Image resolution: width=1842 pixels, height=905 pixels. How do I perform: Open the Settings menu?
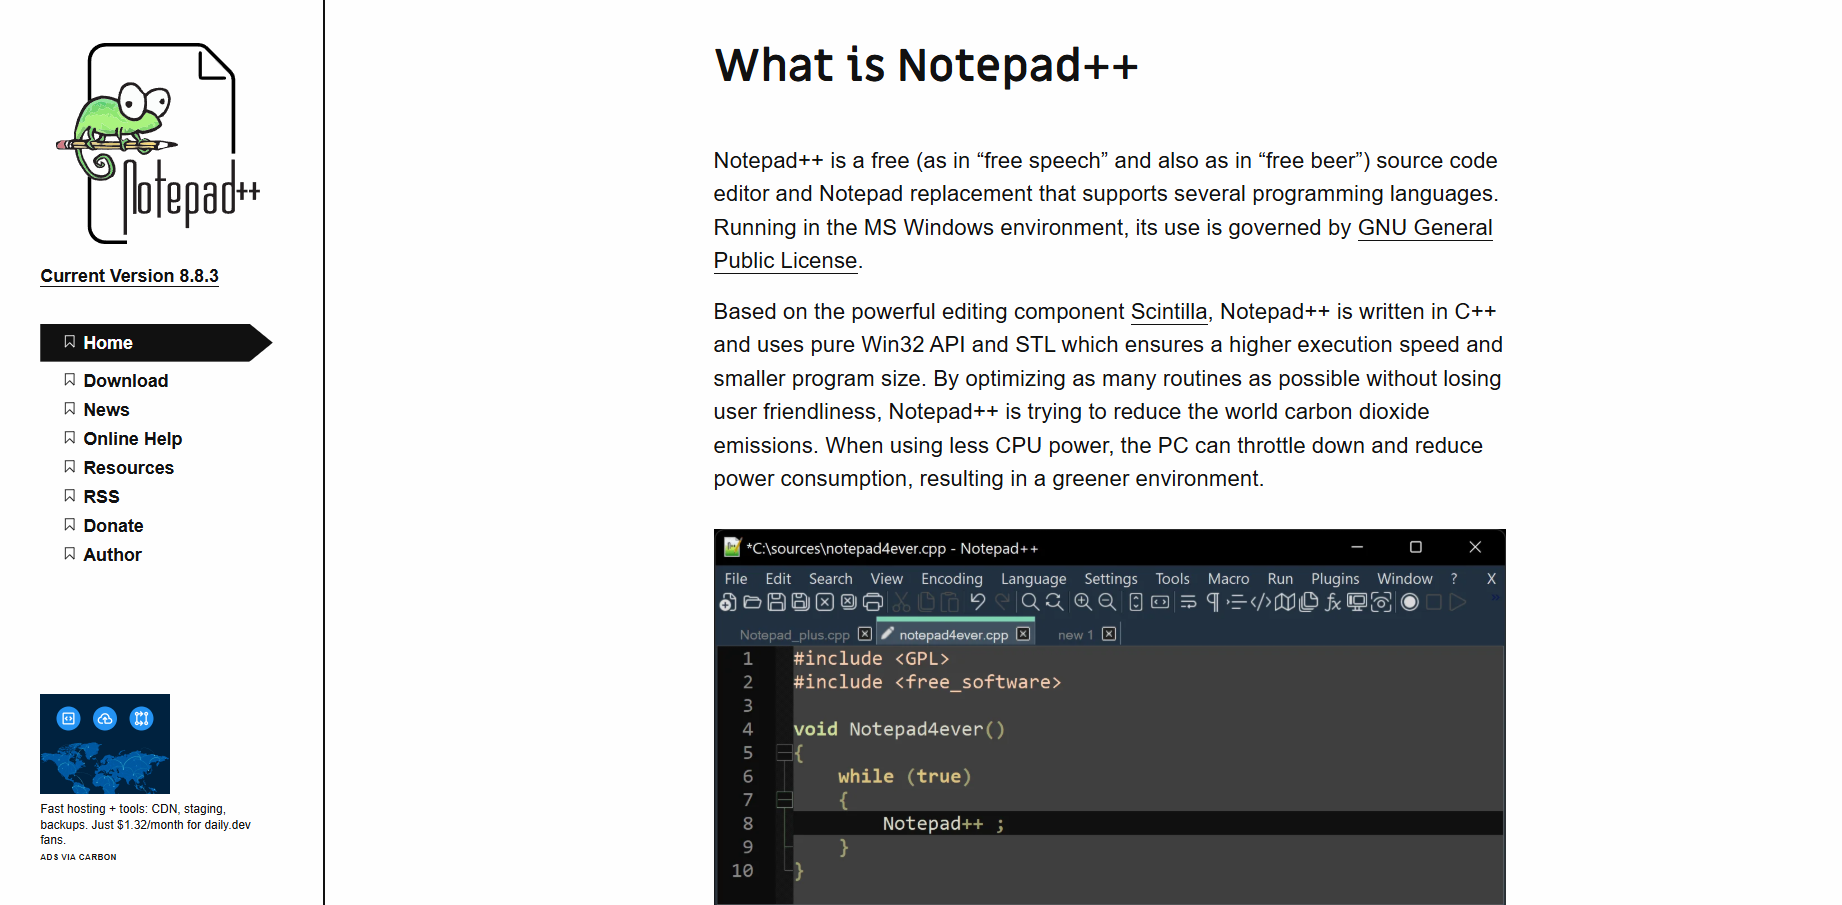click(1111, 579)
